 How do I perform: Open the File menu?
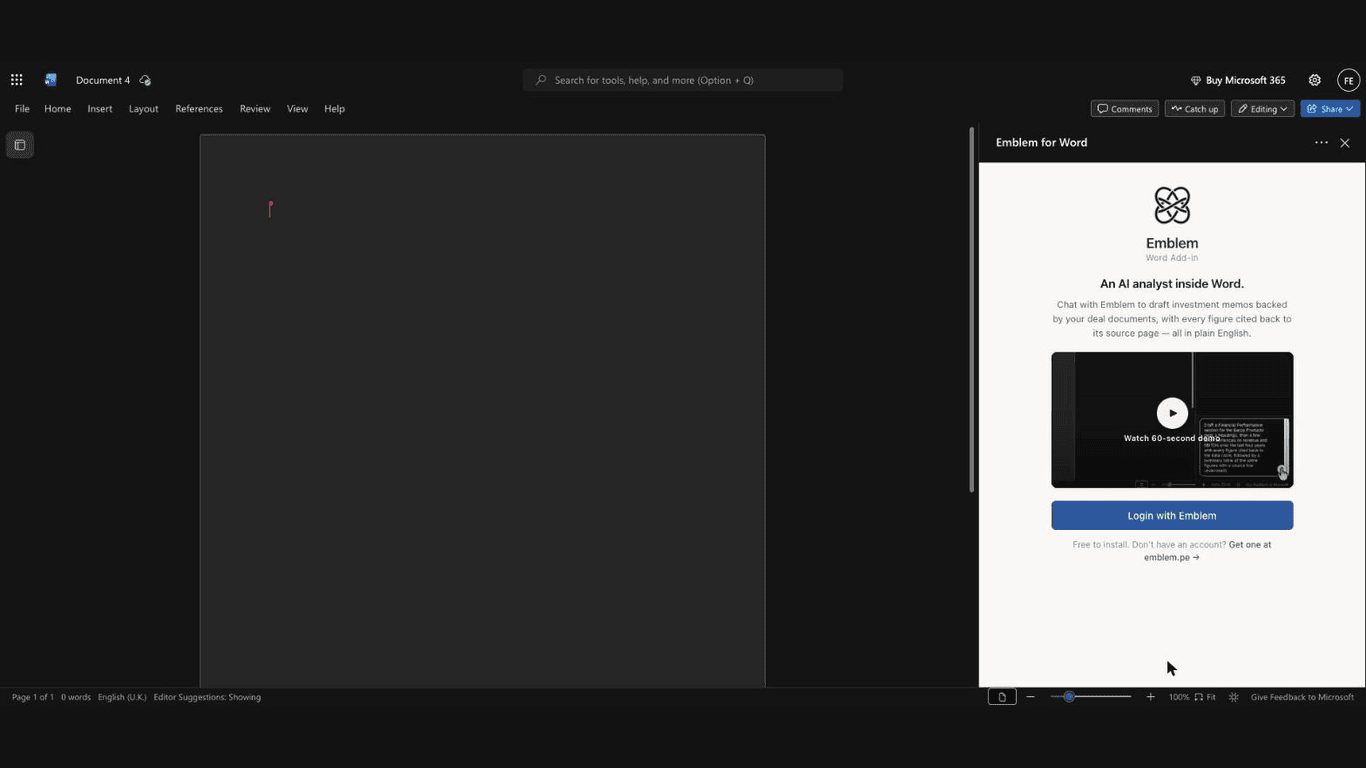22,109
